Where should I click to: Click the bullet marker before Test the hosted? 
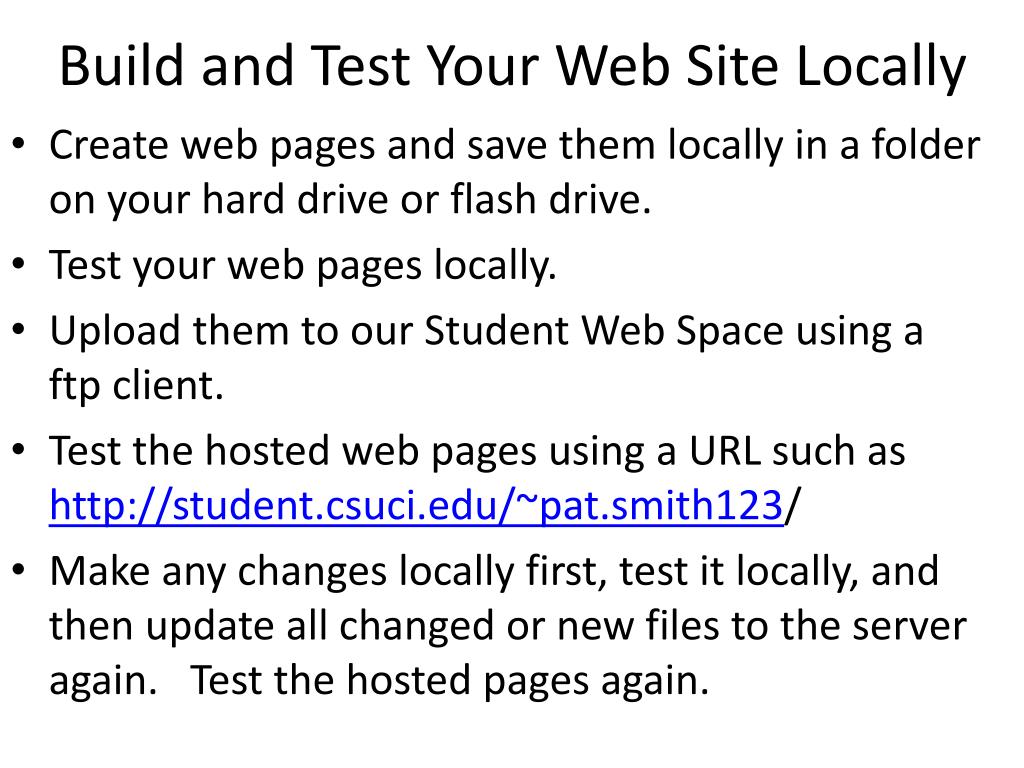(x=18, y=450)
